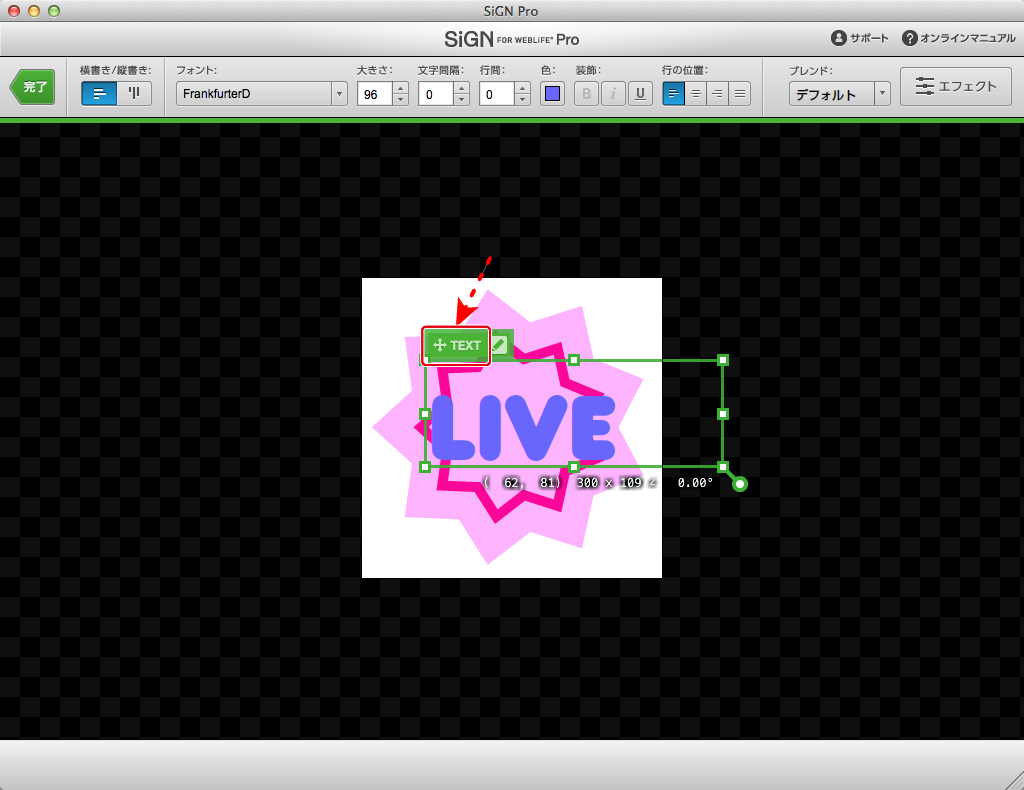Click the line spacing input field

click(496, 94)
